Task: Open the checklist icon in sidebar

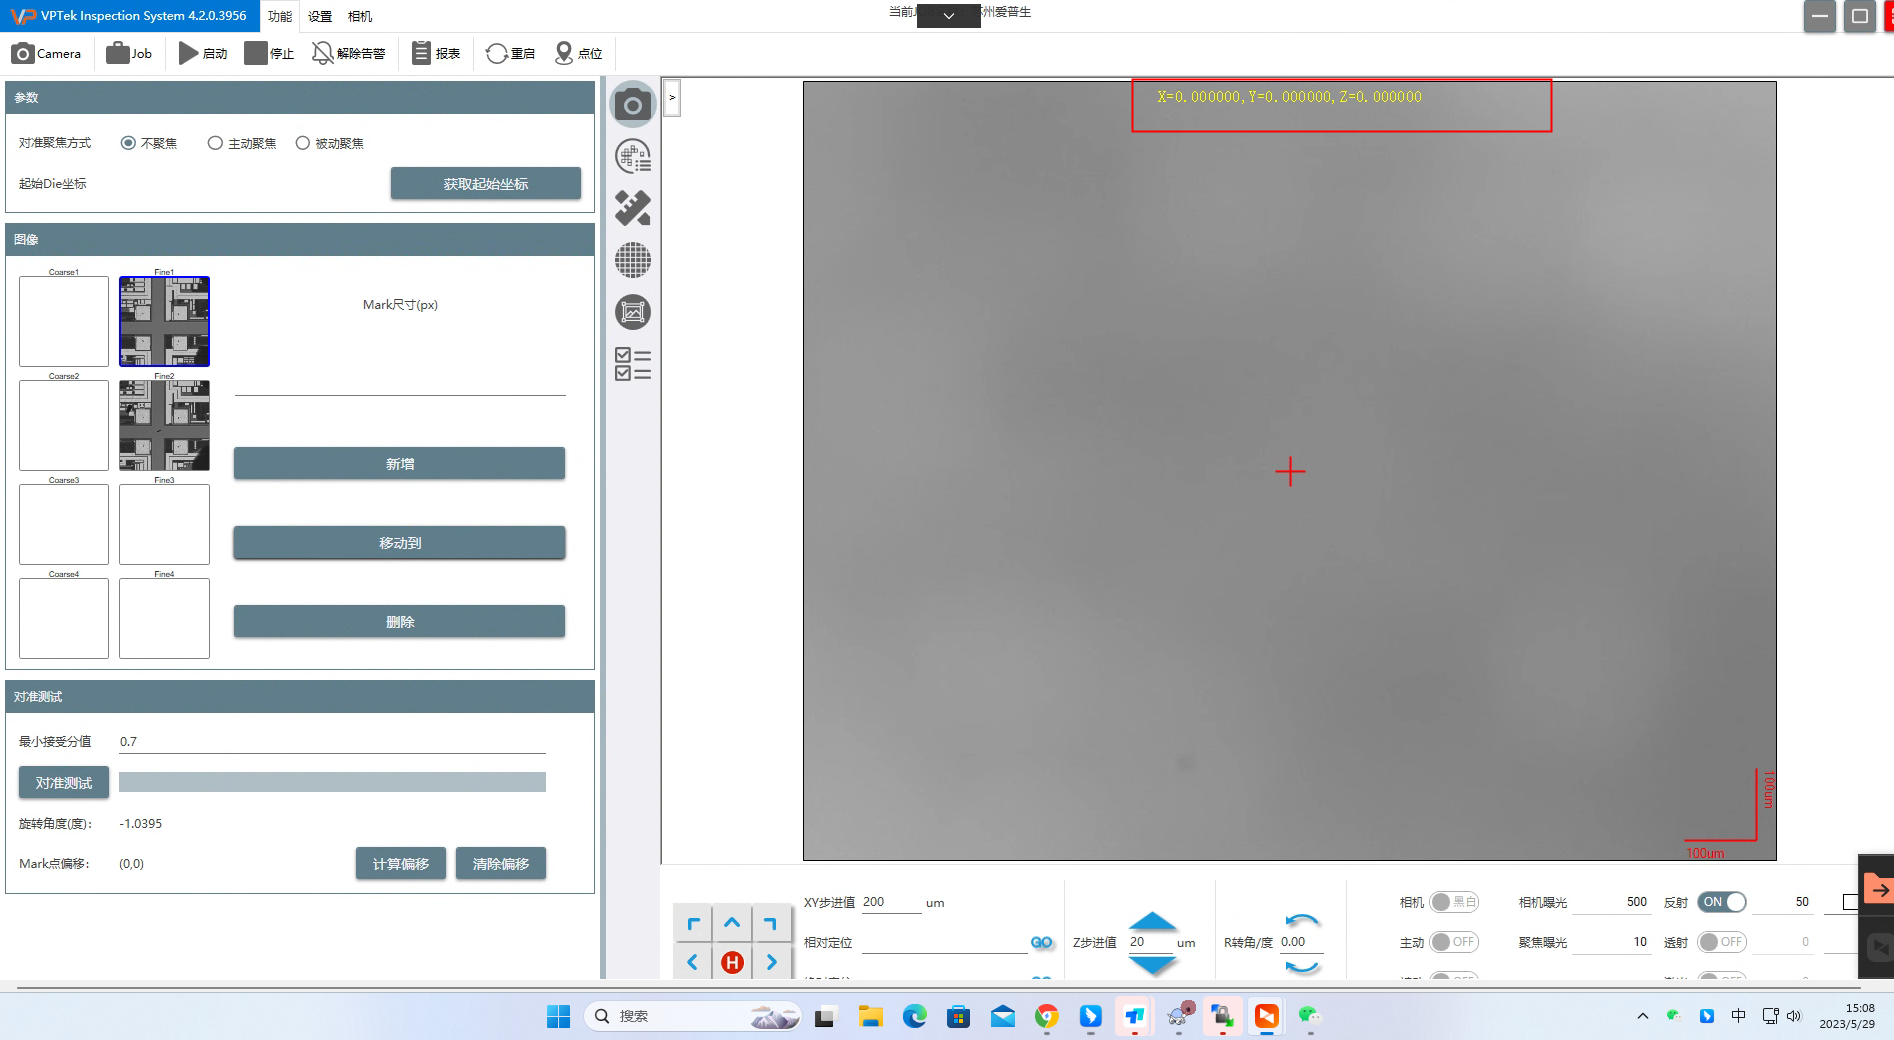Action: click(633, 364)
